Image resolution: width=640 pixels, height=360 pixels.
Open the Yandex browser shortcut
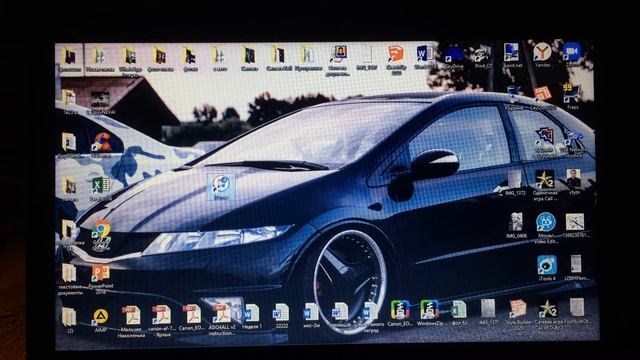click(542, 55)
